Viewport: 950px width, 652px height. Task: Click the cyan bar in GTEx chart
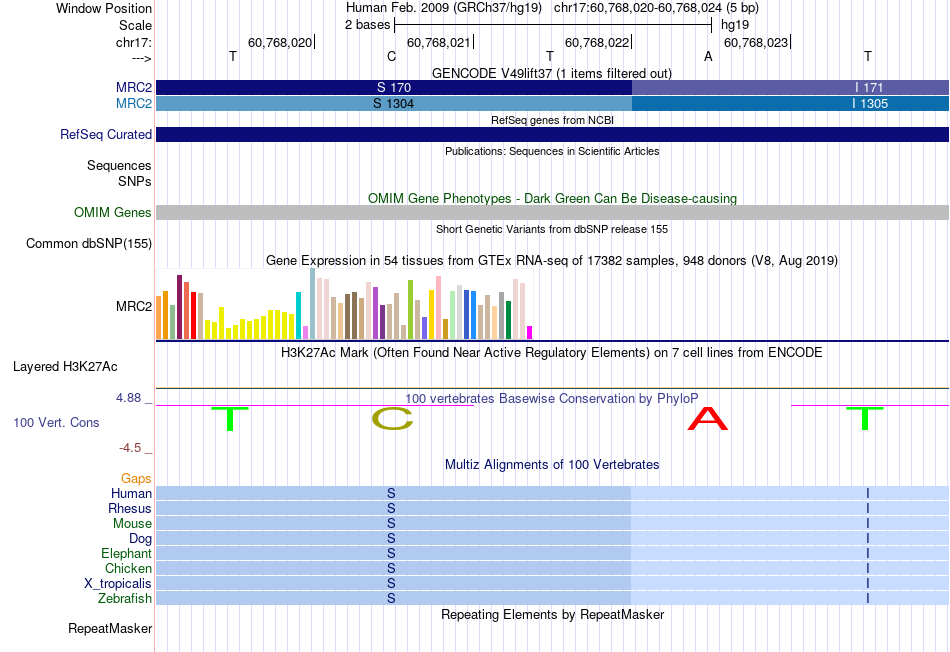pyautogui.click(x=298, y=315)
